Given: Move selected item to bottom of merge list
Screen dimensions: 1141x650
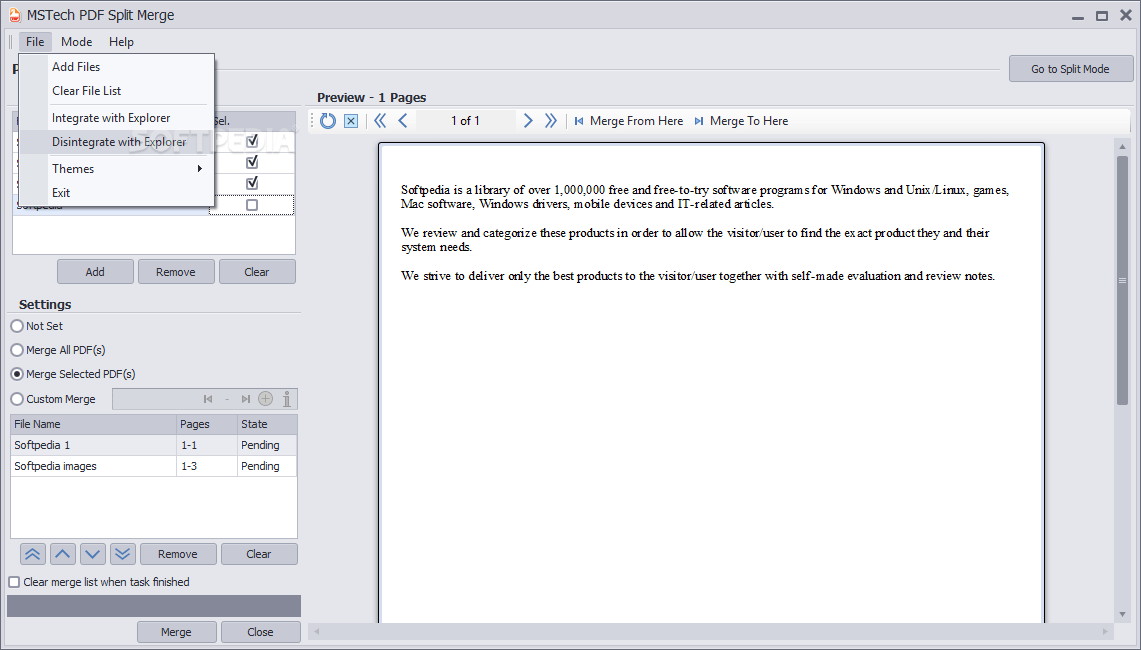Looking at the screenshot, I should [x=122, y=554].
